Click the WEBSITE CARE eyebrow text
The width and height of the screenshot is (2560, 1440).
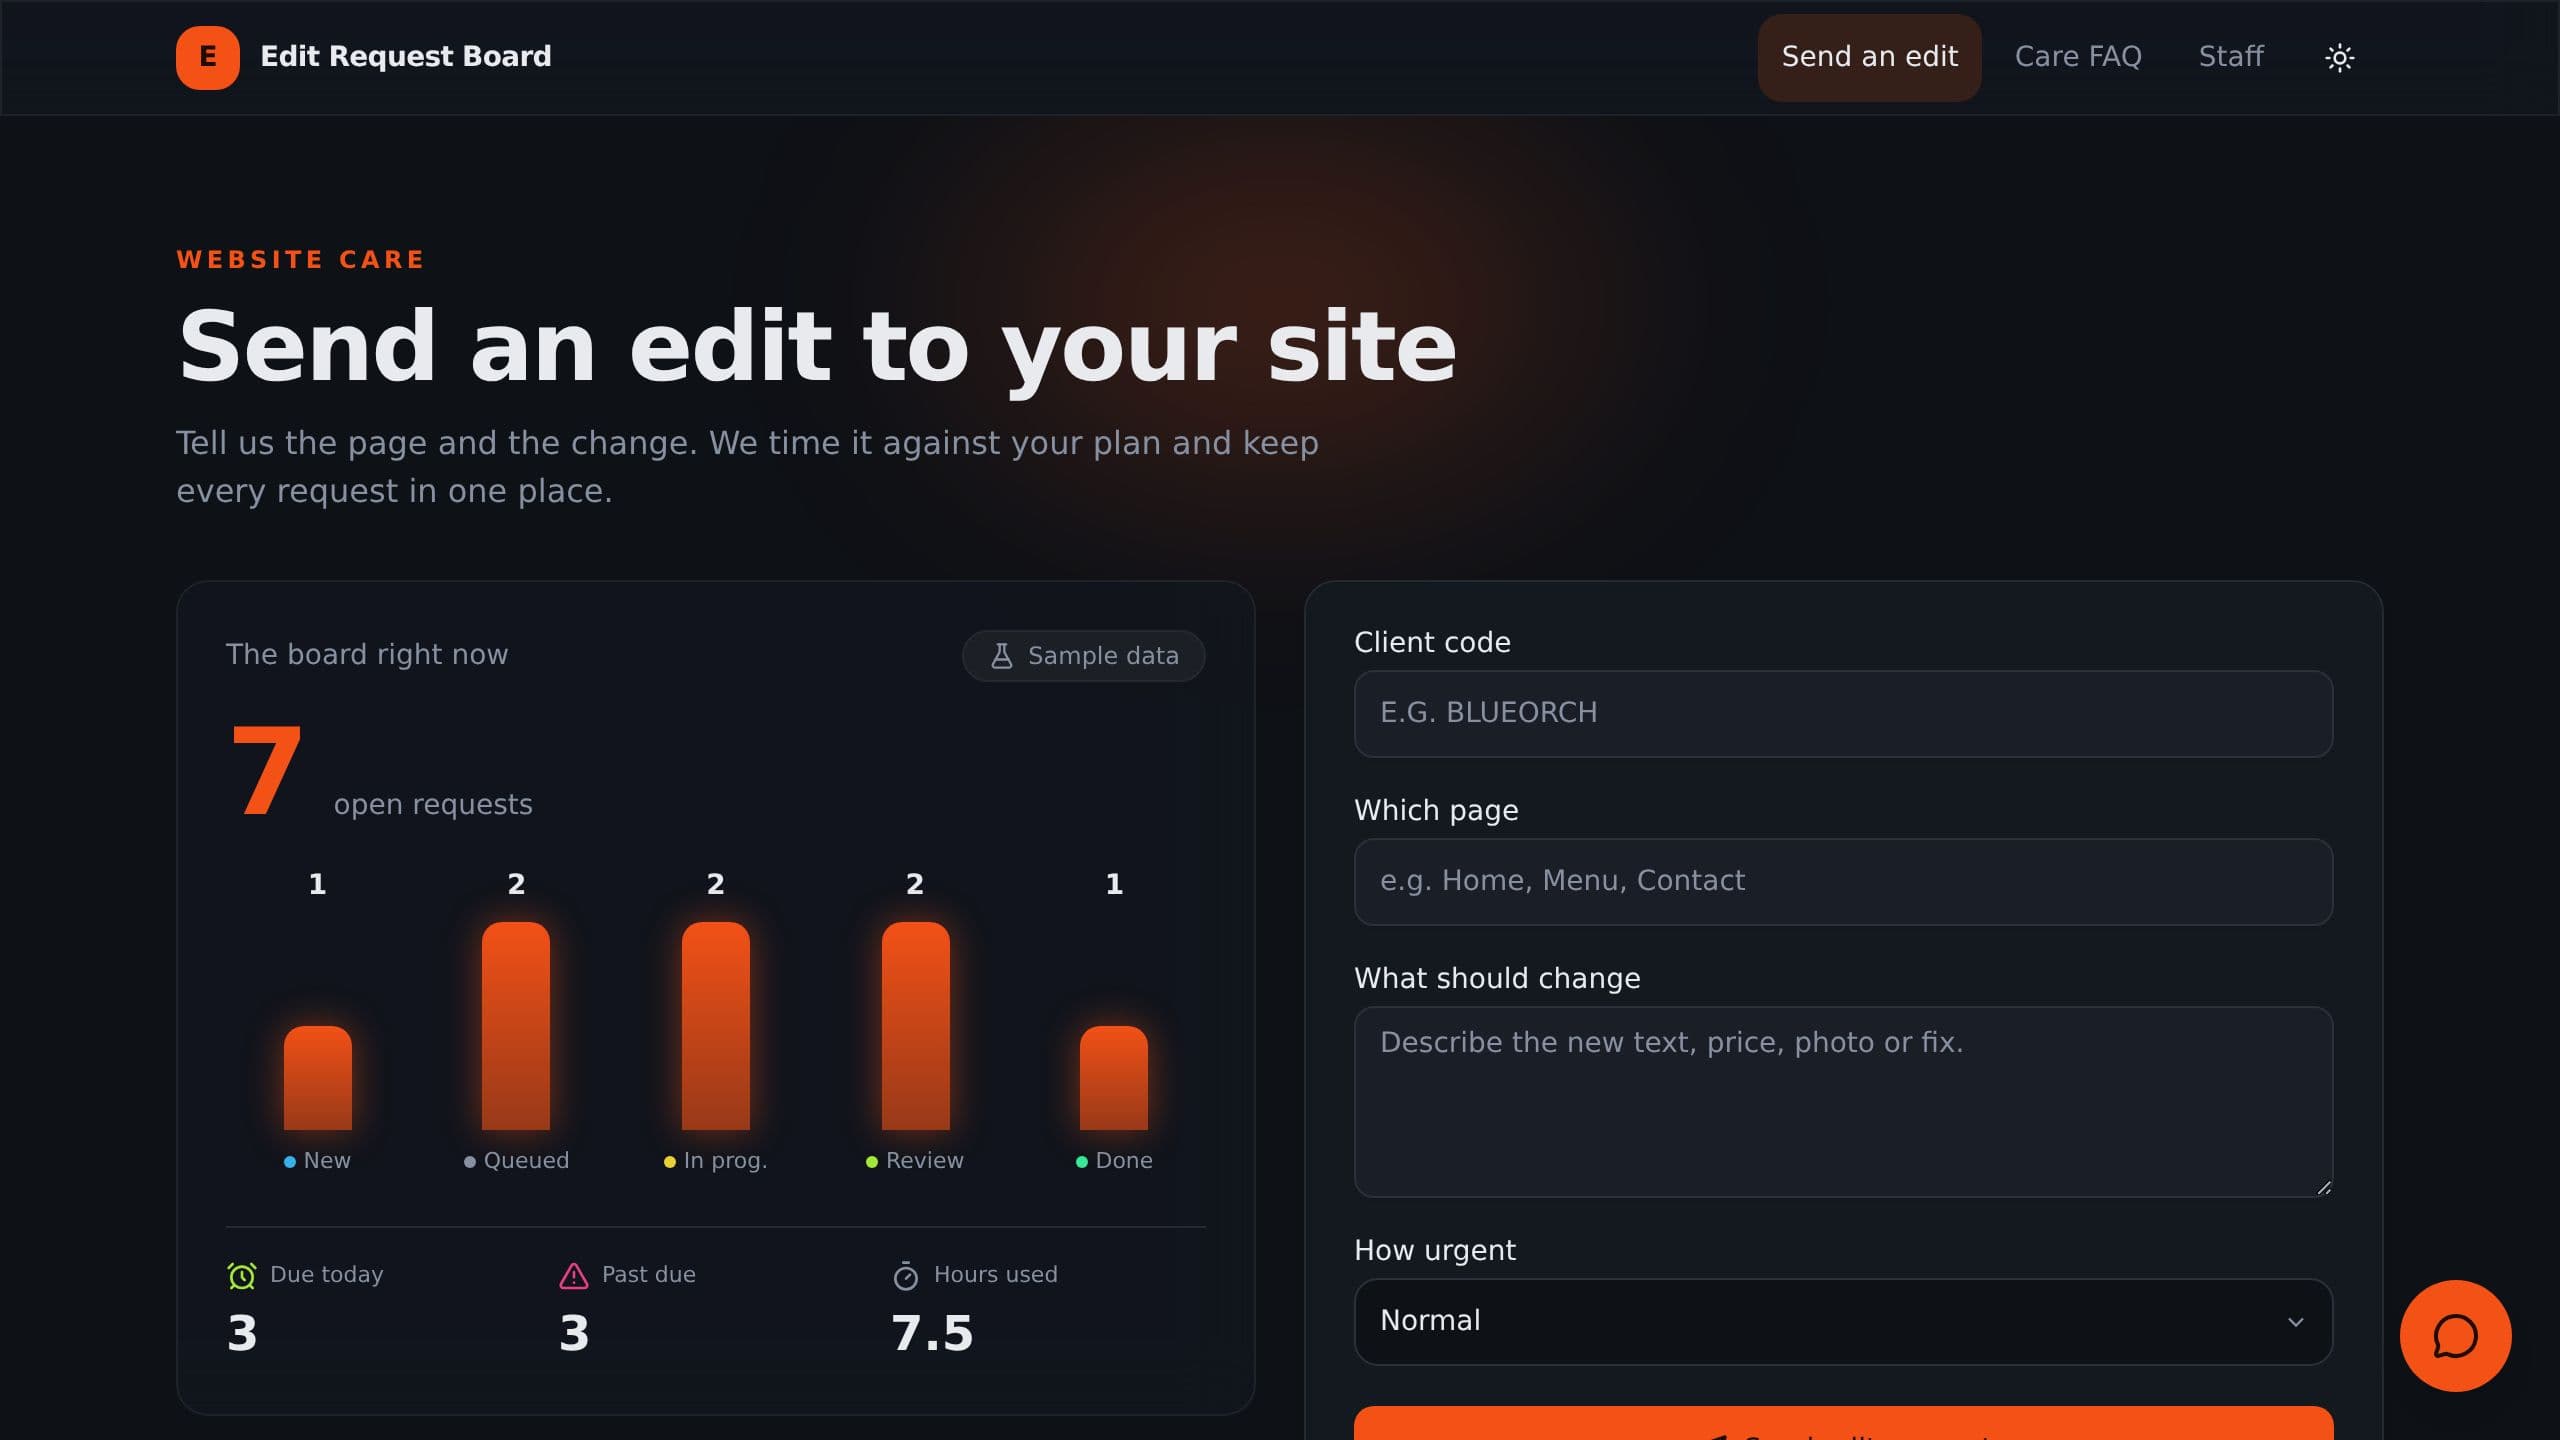pyautogui.click(x=300, y=260)
